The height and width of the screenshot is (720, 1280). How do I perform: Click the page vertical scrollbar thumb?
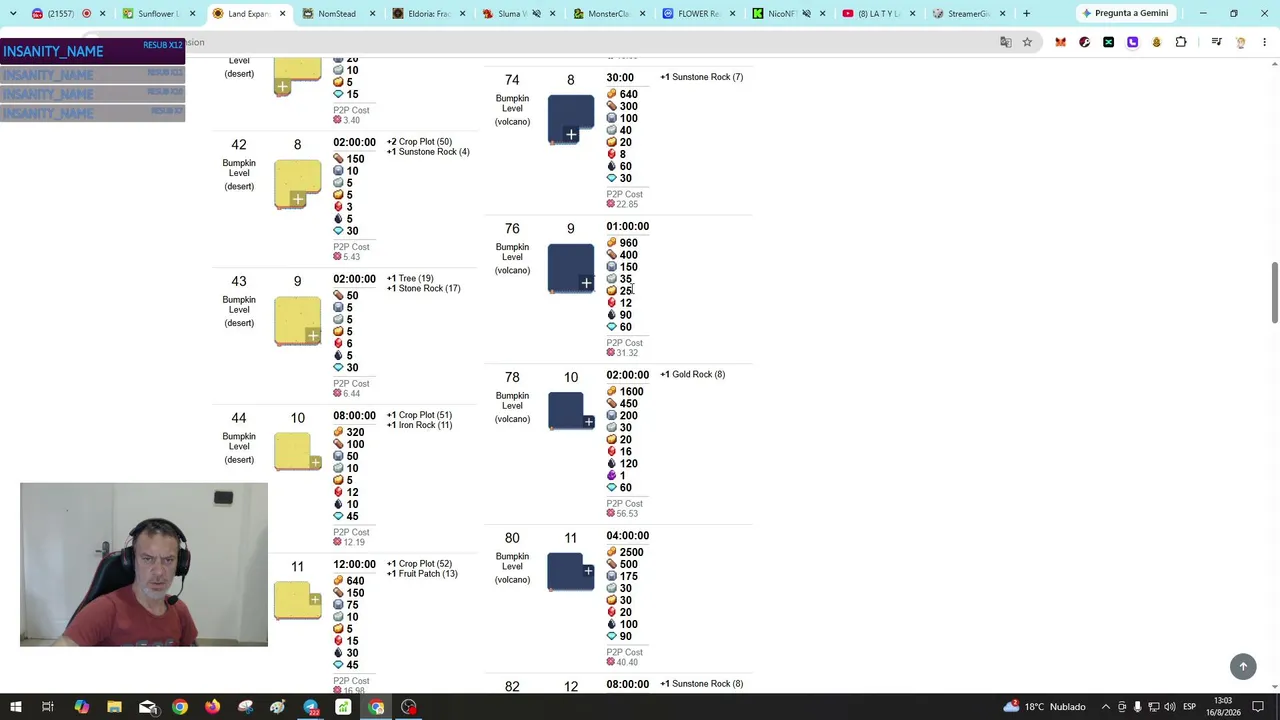tap(1274, 292)
